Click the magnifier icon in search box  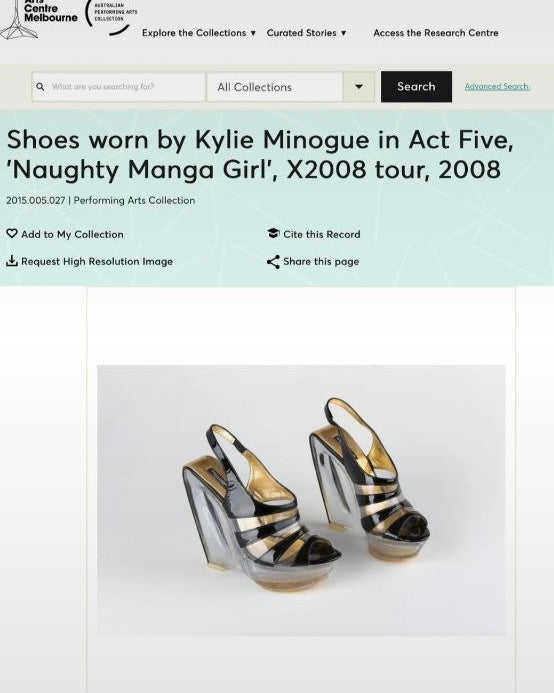tap(40, 87)
